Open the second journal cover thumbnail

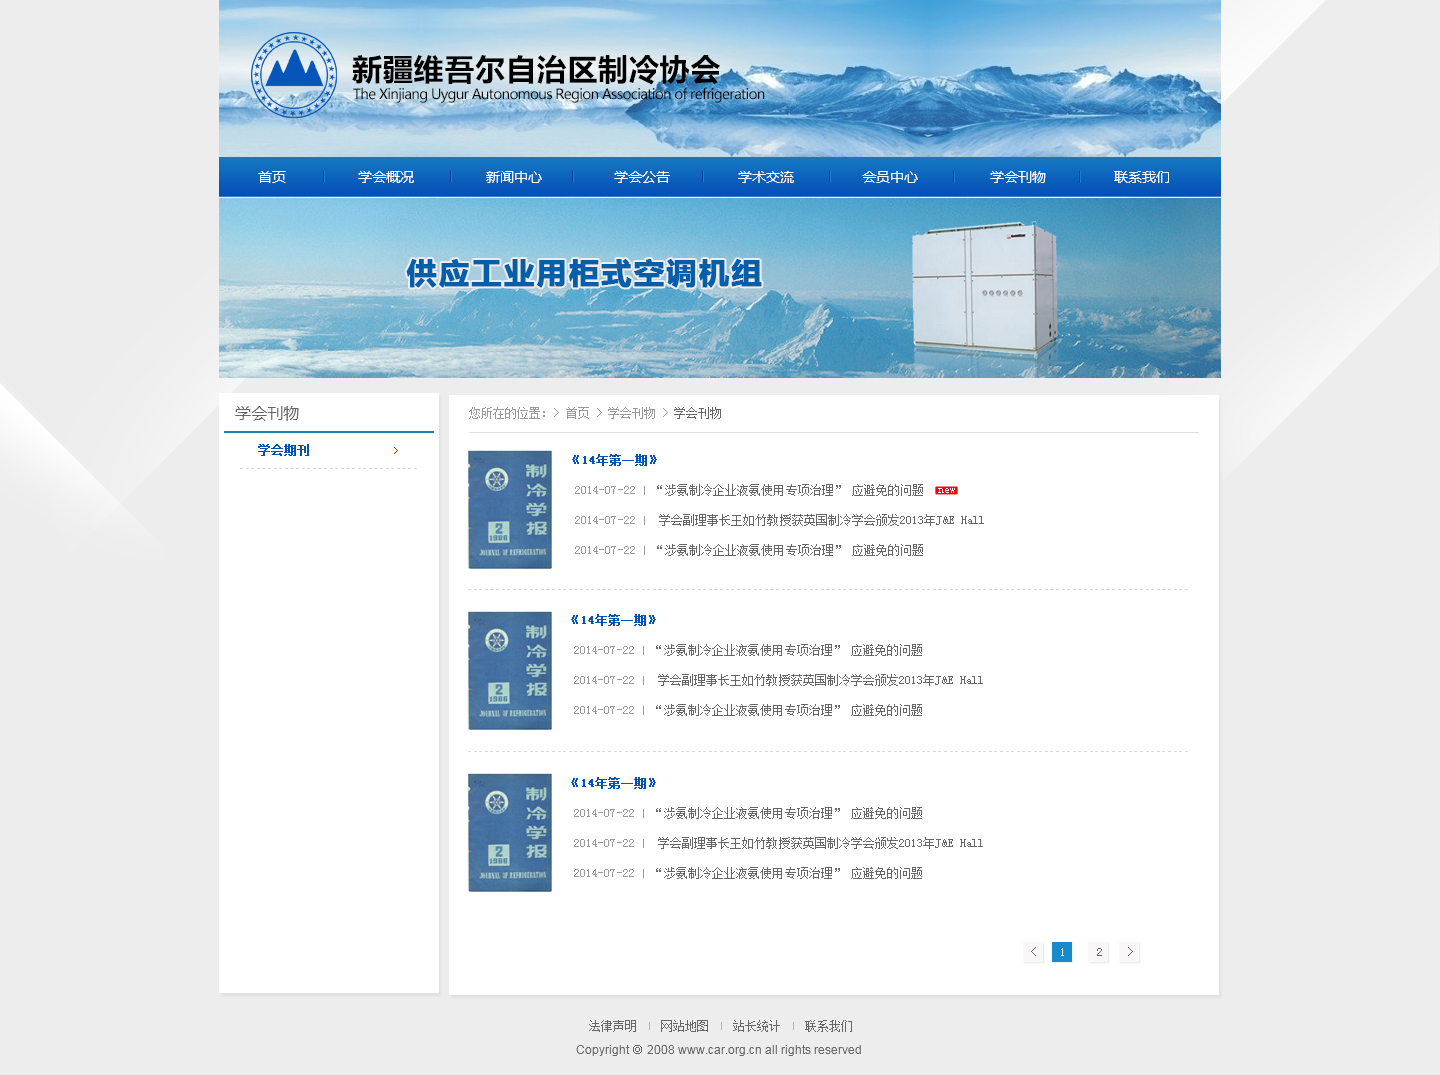[x=510, y=671]
